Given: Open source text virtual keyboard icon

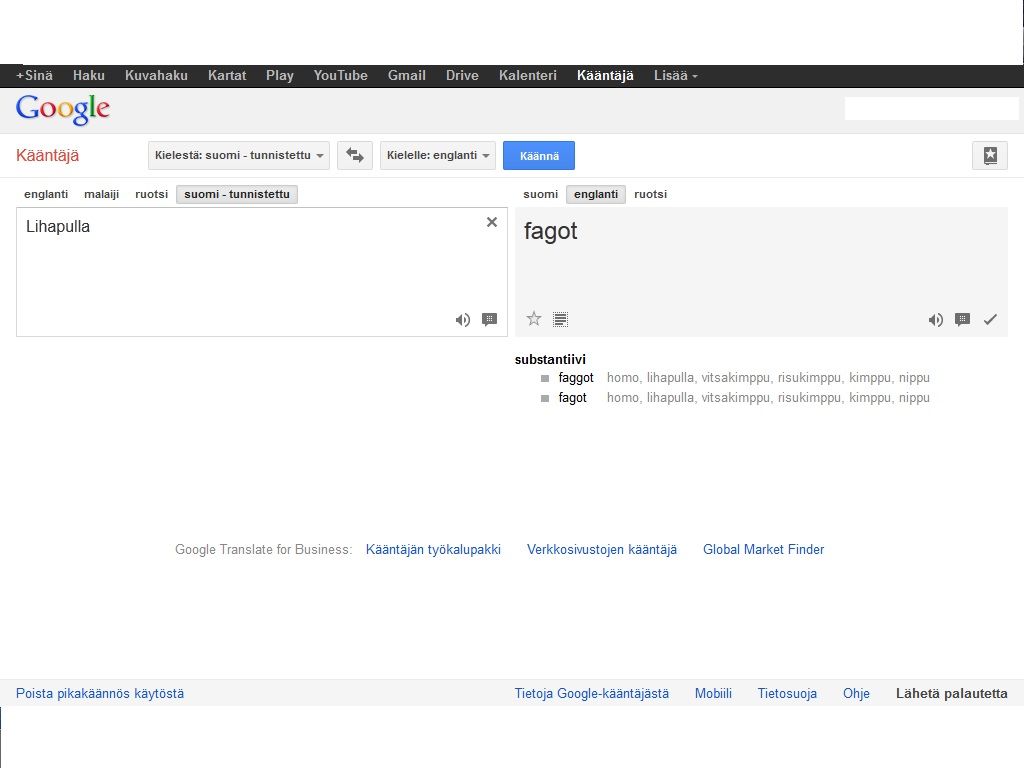Looking at the screenshot, I should point(489,320).
